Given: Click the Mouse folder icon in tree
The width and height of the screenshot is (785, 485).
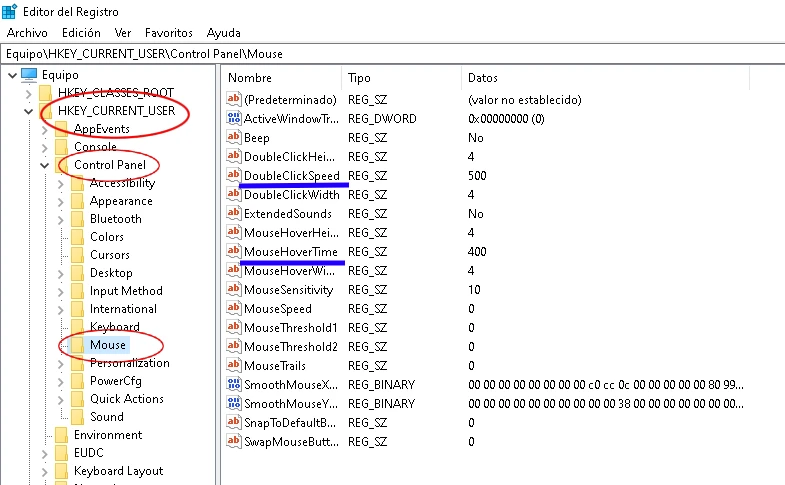Looking at the screenshot, I should [x=76, y=345].
